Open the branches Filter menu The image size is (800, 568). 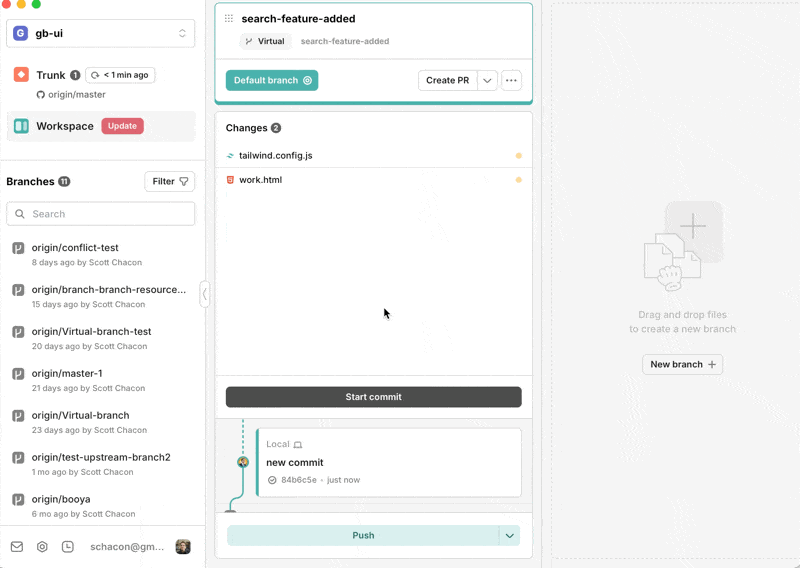pos(170,181)
